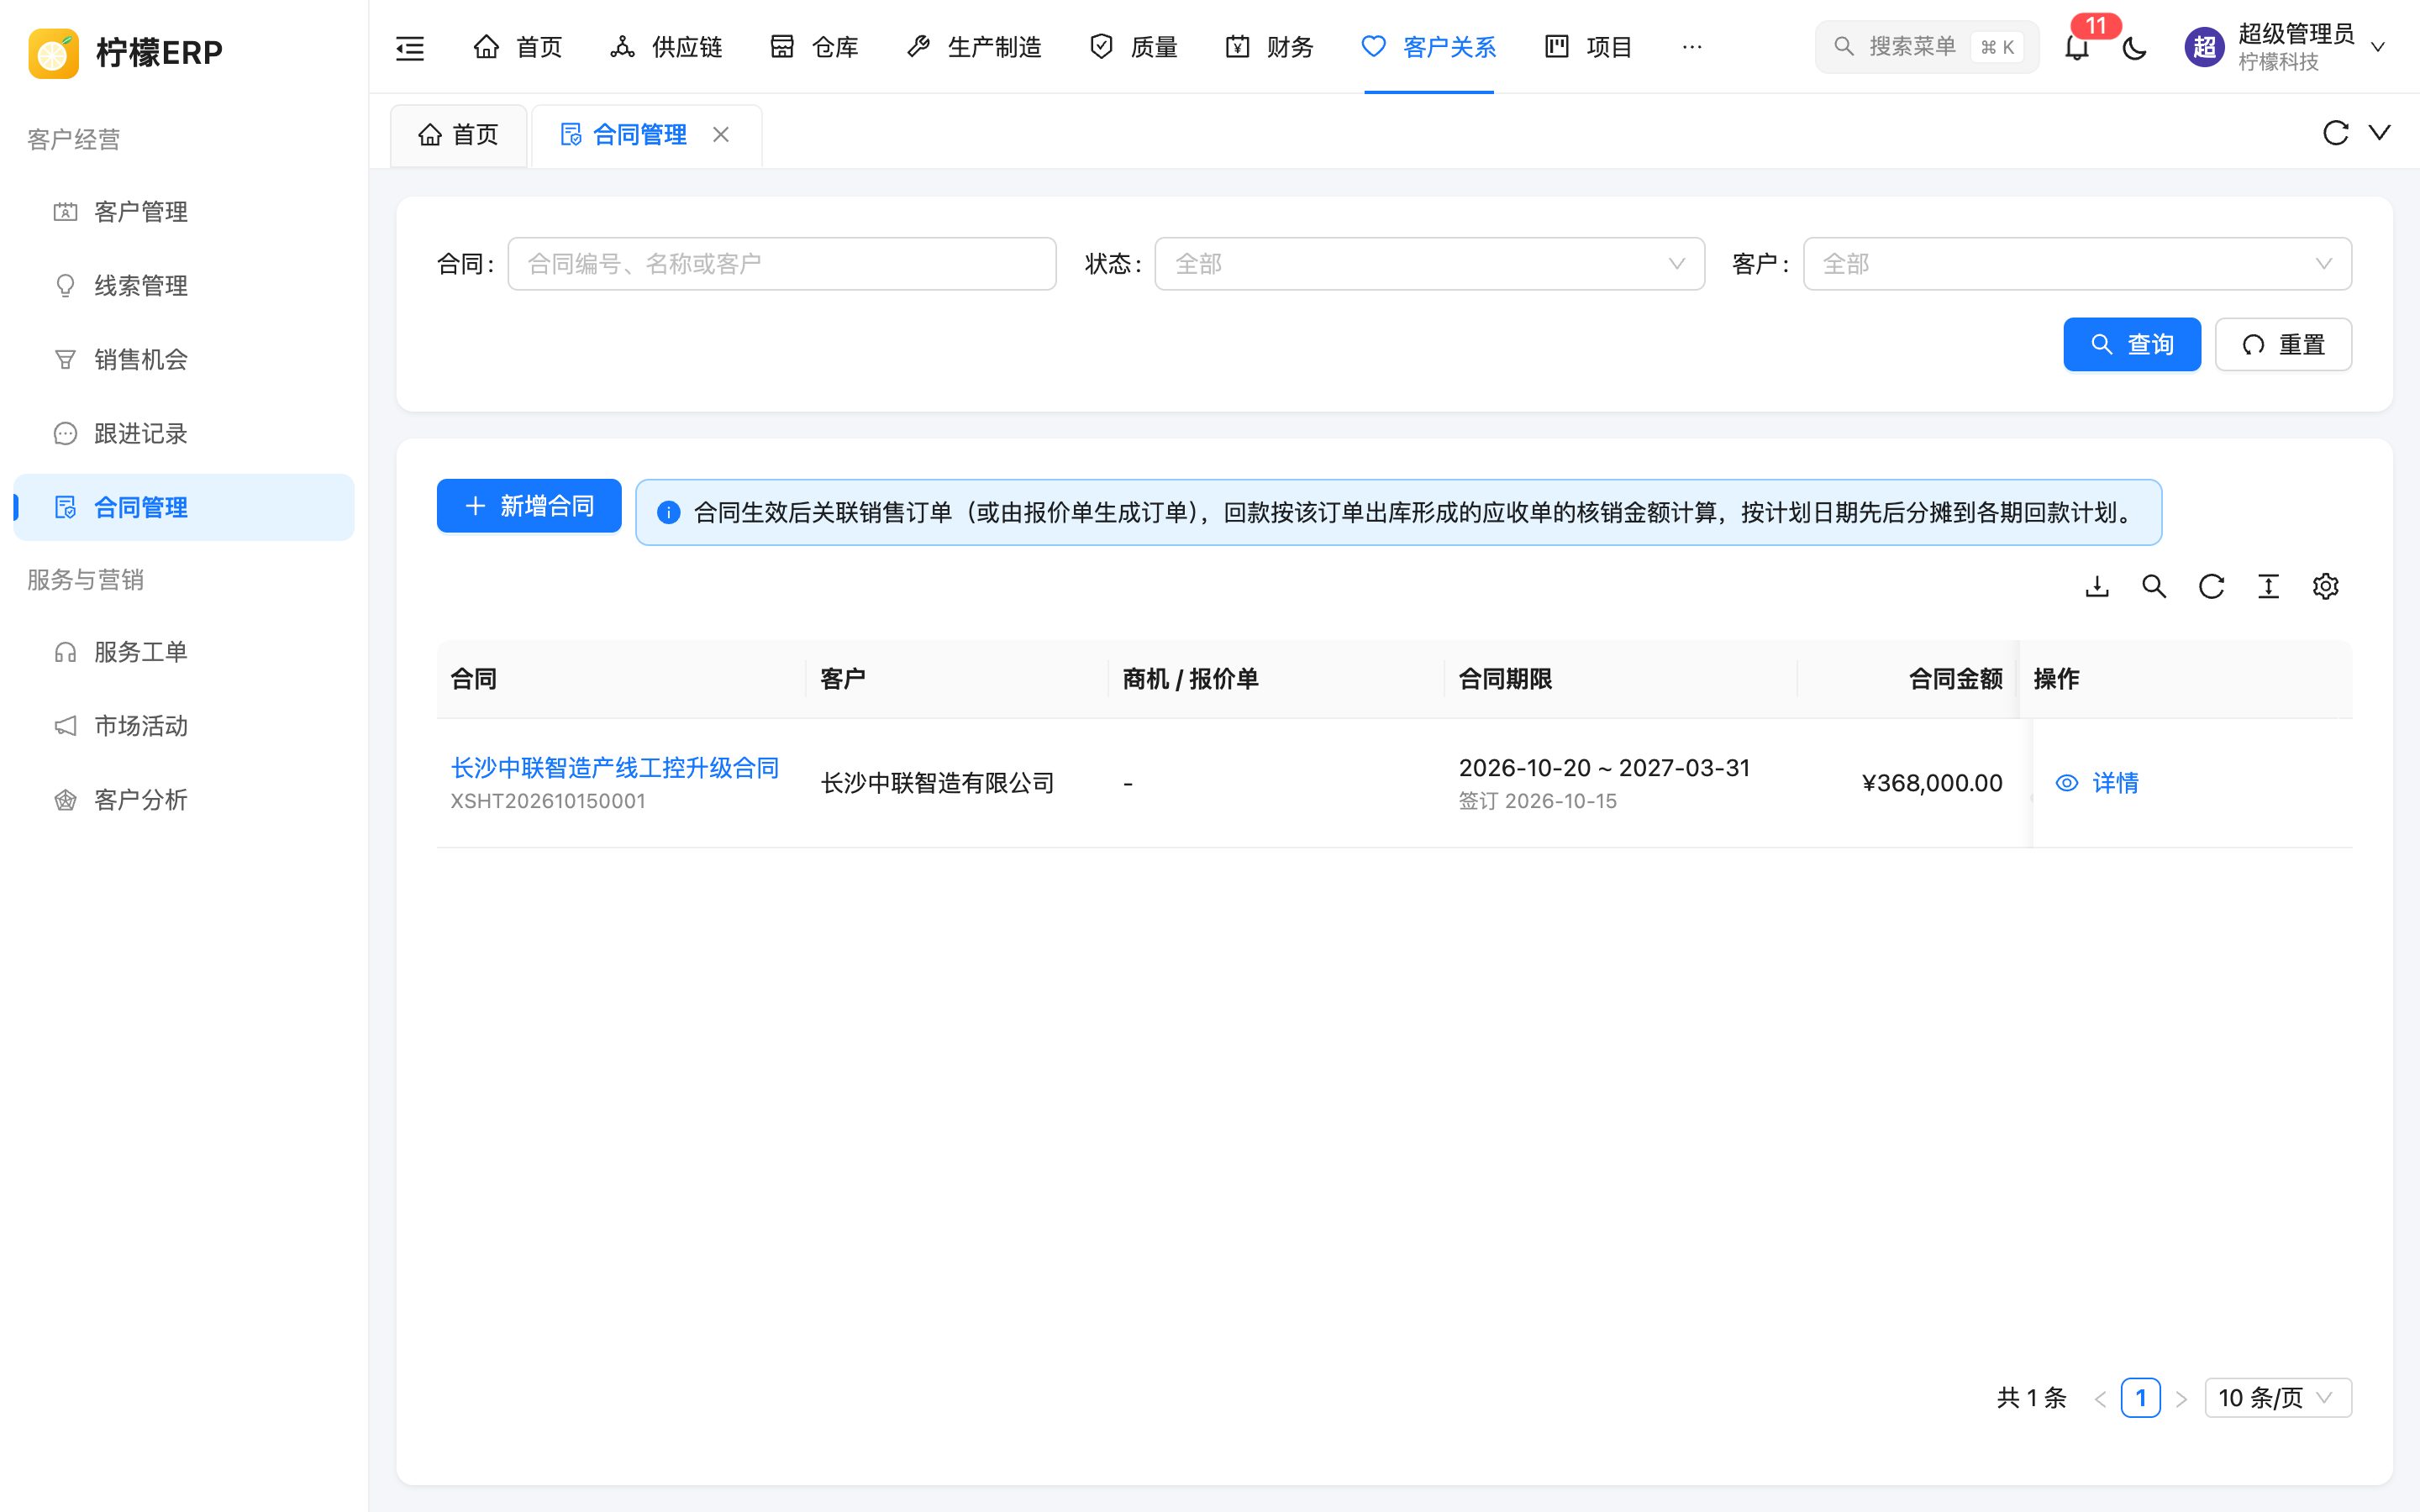Refresh the contract table icon
Image resolution: width=2420 pixels, height=1512 pixels.
pos(2211,587)
